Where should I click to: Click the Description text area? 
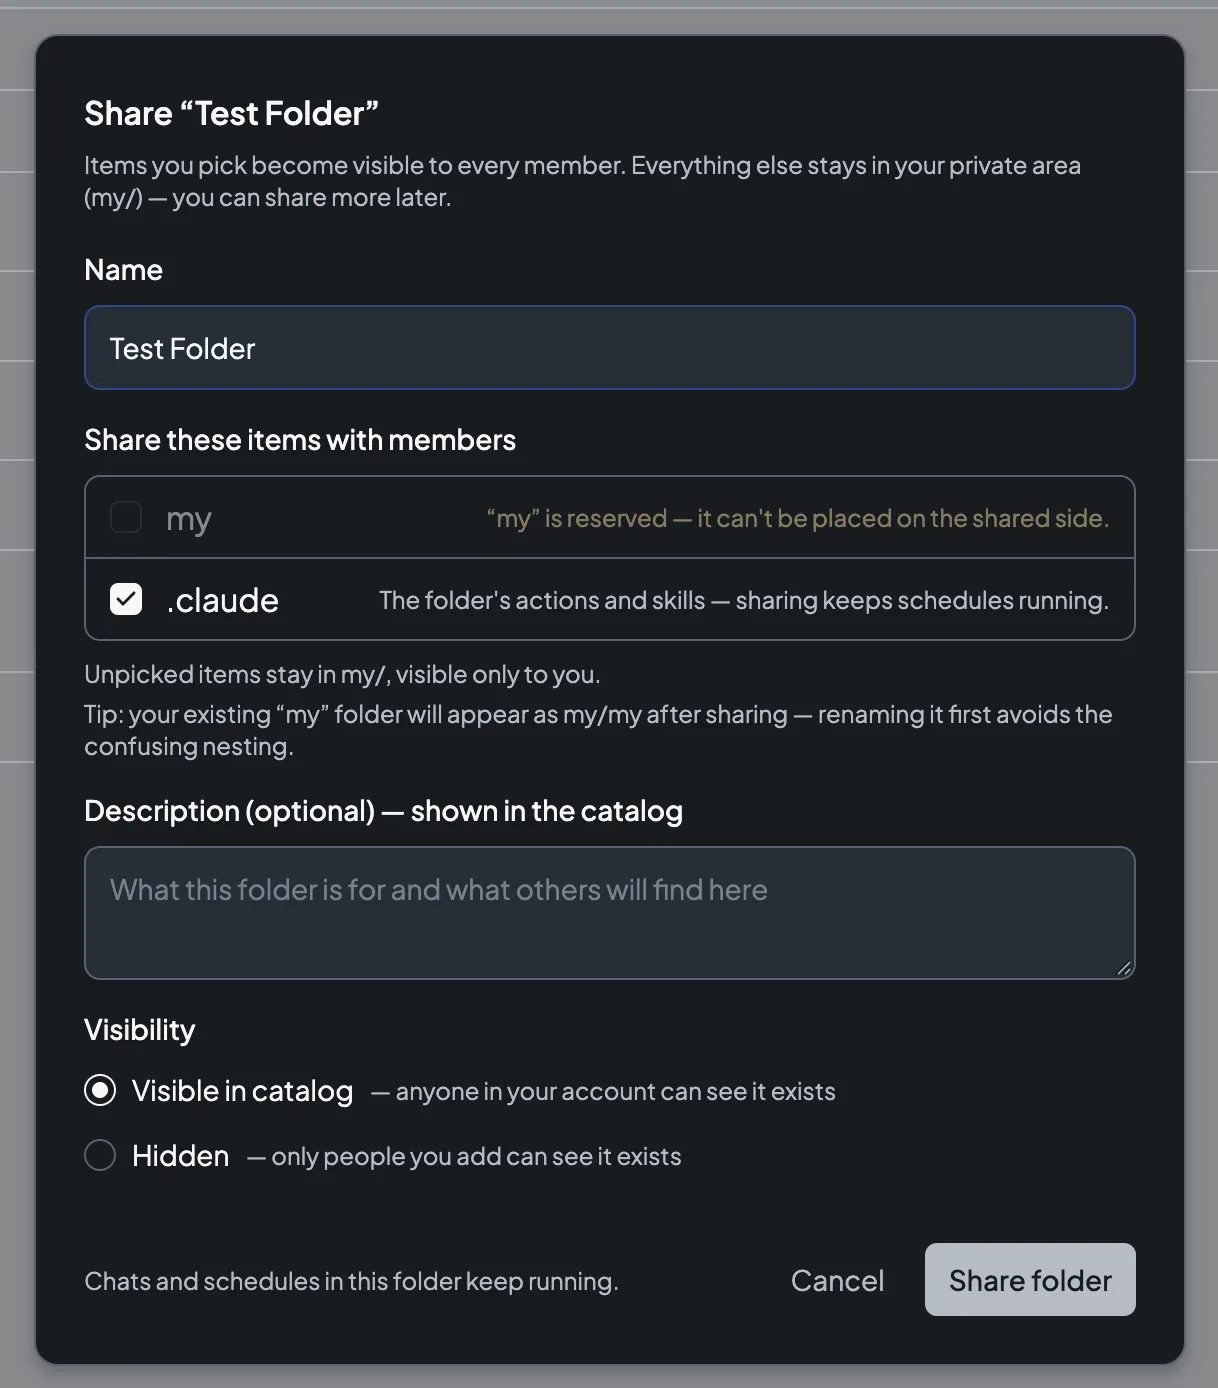click(609, 913)
